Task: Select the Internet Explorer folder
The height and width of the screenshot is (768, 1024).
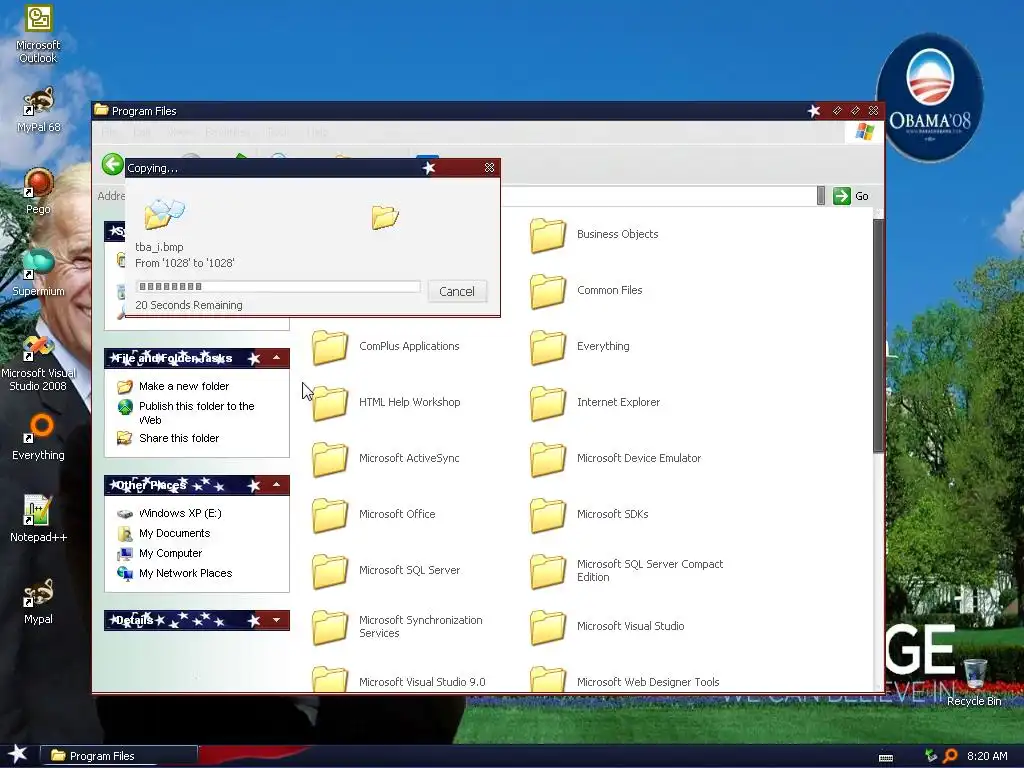Action: [x=595, y=403]
